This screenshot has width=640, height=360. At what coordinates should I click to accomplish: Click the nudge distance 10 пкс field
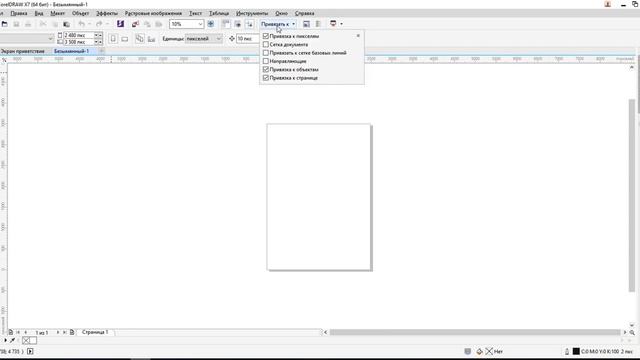pos(247,39)
